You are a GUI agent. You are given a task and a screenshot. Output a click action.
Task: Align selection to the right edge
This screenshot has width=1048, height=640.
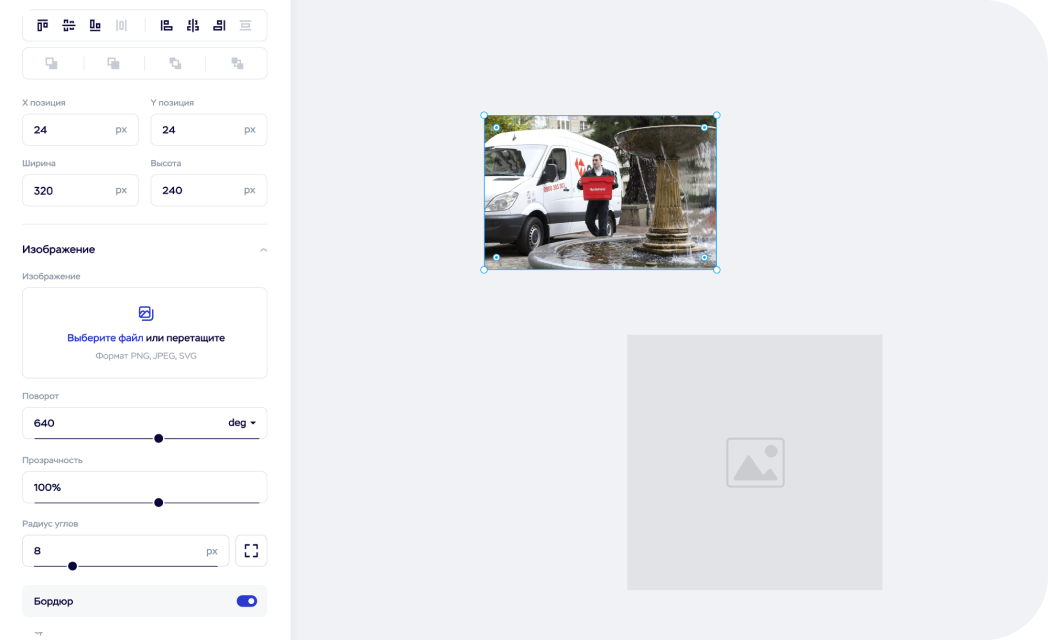219,25
